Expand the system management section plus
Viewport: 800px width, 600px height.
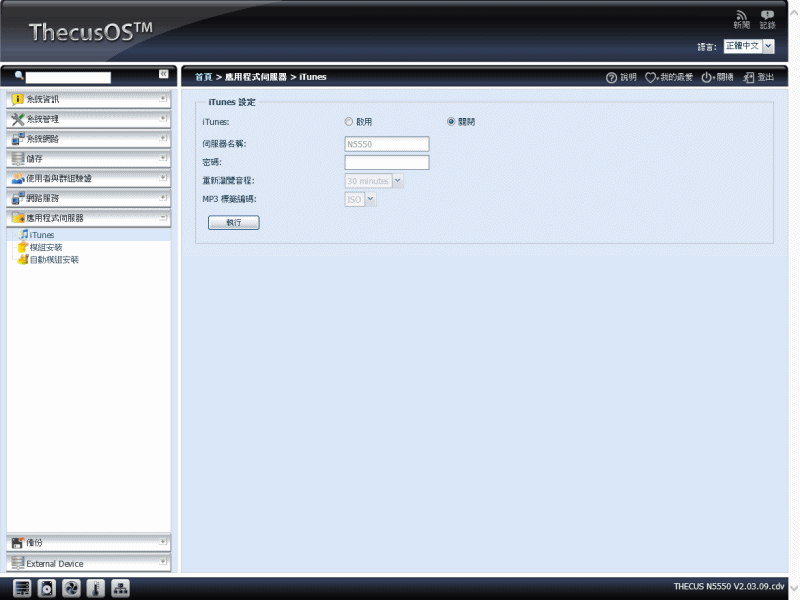click(163, 118)
